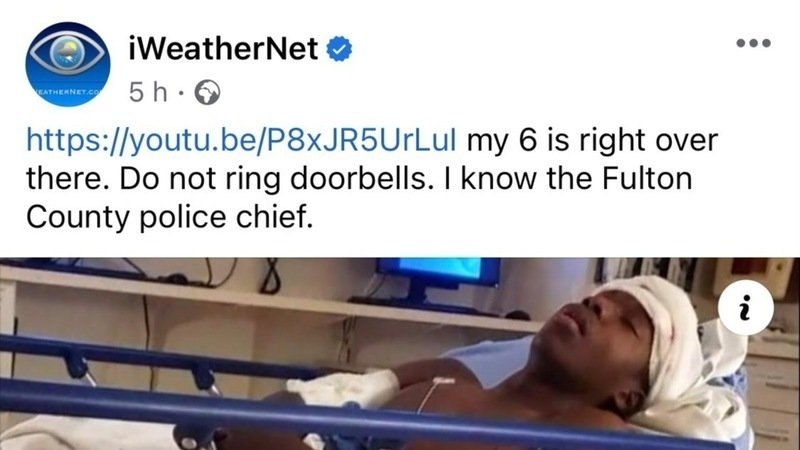This screenshot has width=800, height=450.
Task: Tap the info icon on the photo
Action: (x=745, y=308)
